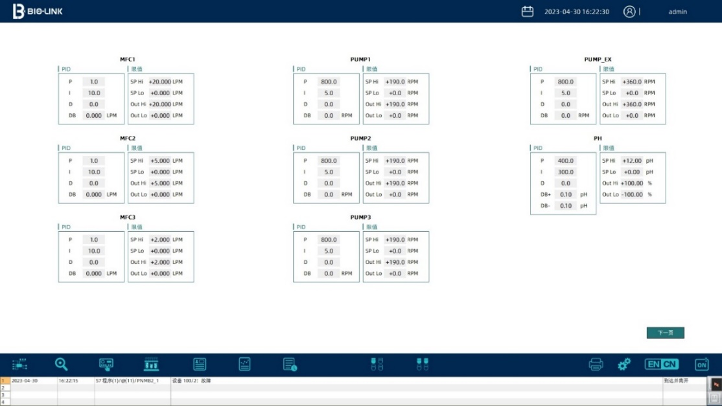Open the process overview icon at far left

pyautogui.click(x=20, y=364)
